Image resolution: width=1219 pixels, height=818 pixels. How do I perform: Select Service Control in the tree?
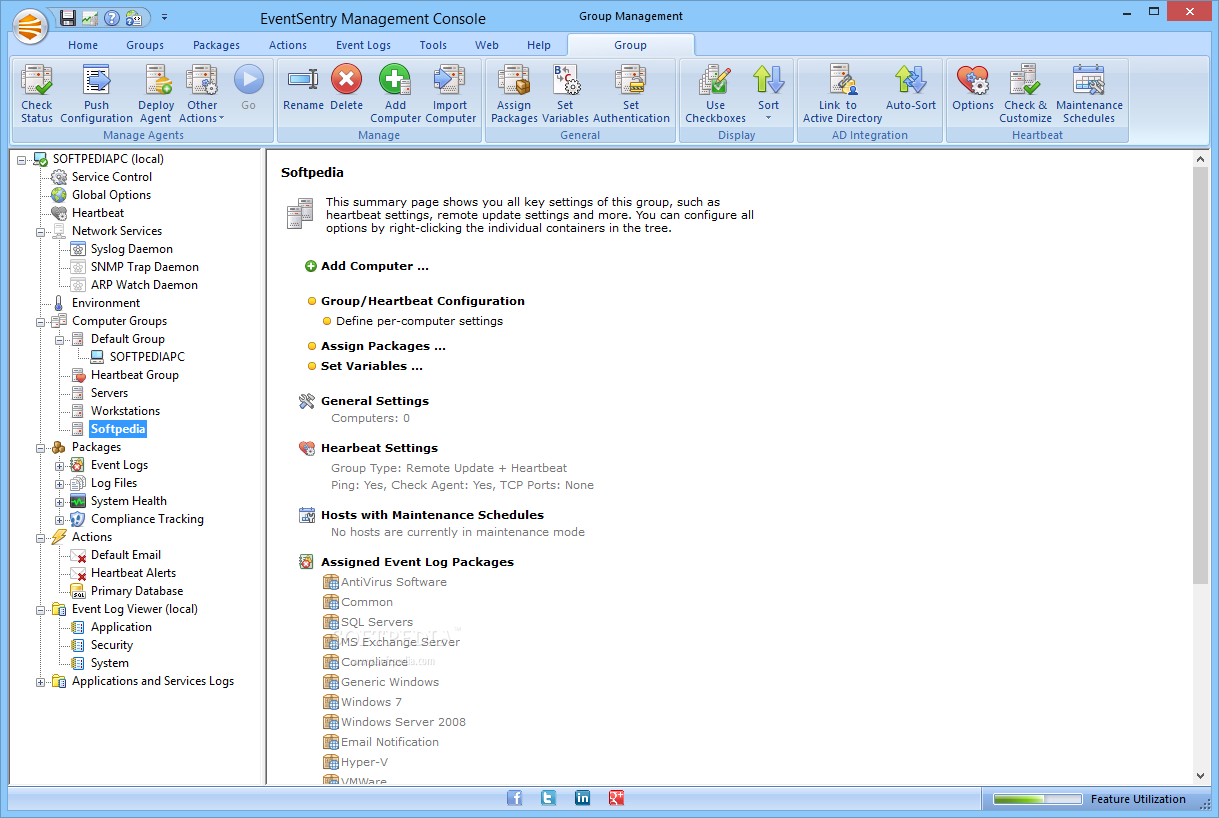click(x=112, y=177)
